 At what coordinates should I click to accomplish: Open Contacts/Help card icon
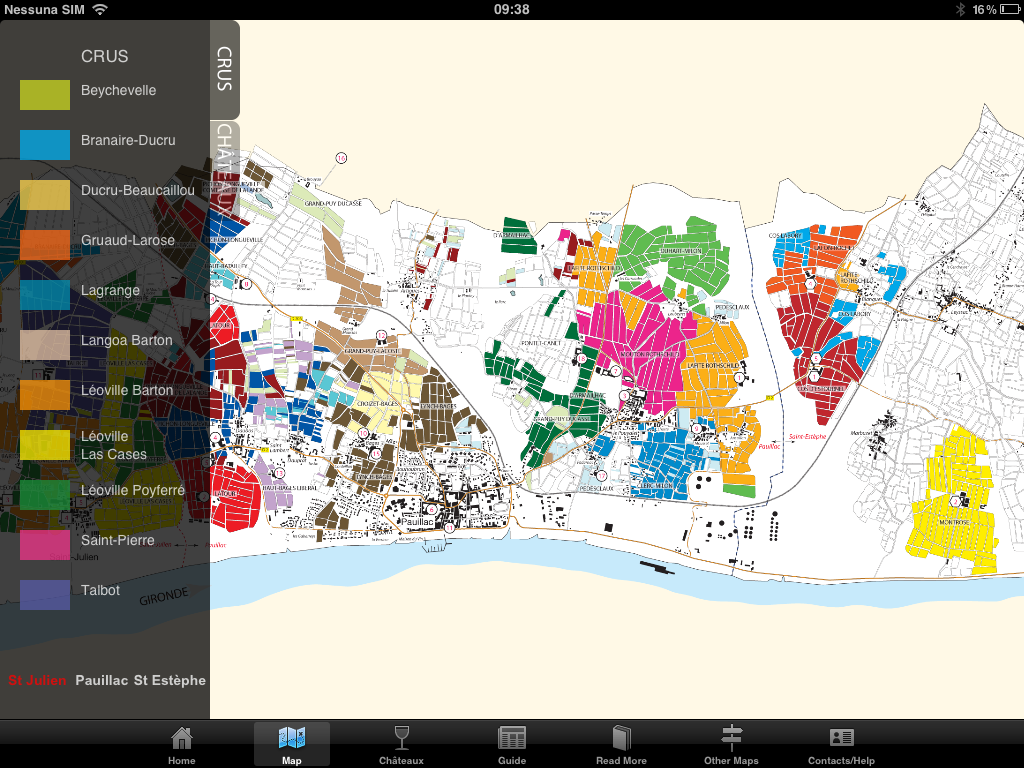click(x=841, y=739)
